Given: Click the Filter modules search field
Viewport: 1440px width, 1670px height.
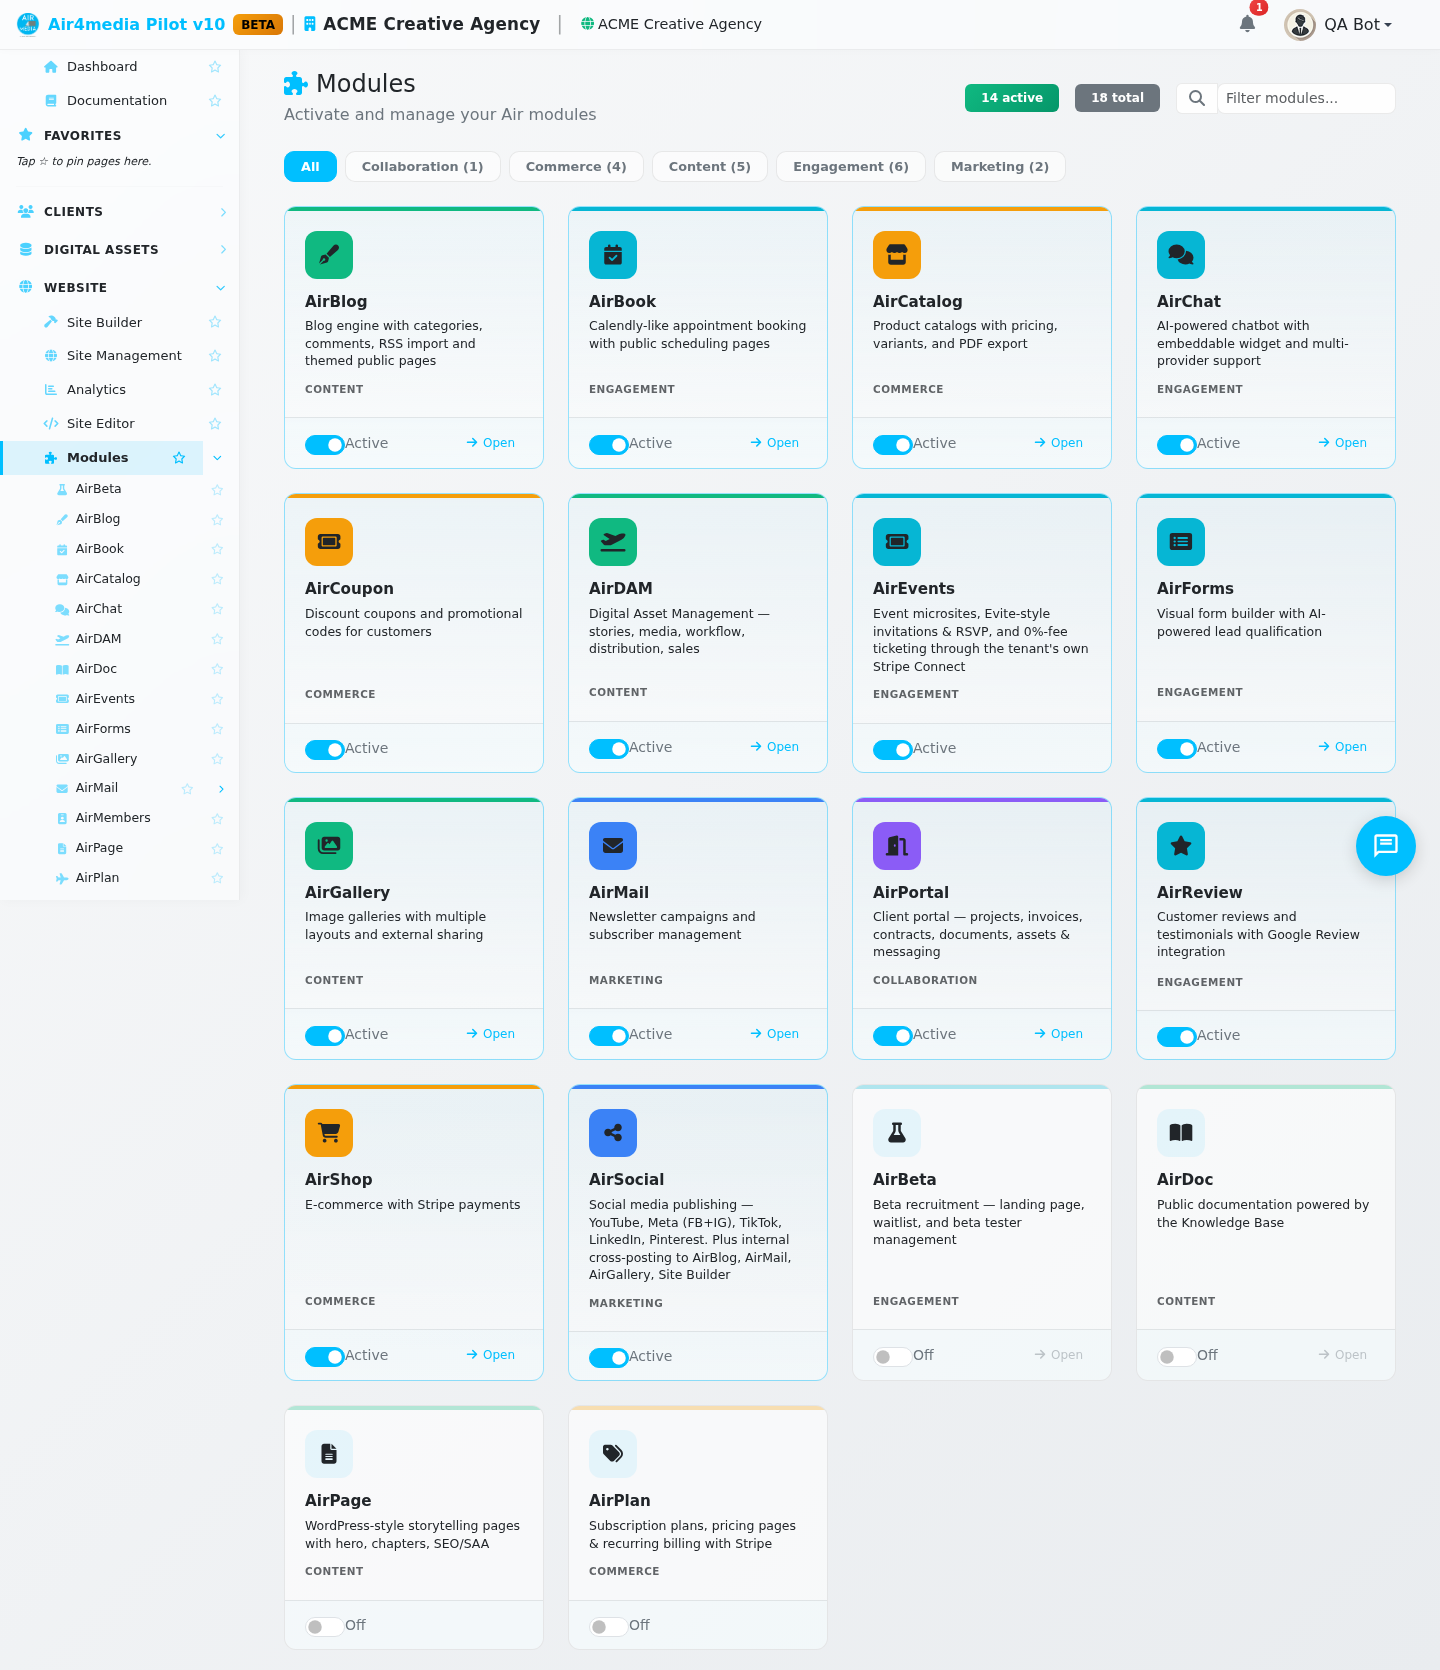Looking at the screenshot, I should (1306, 98).
